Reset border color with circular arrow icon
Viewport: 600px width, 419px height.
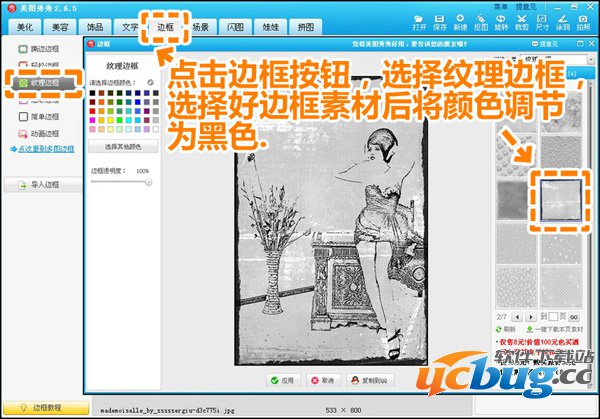[x=150, y=82]
